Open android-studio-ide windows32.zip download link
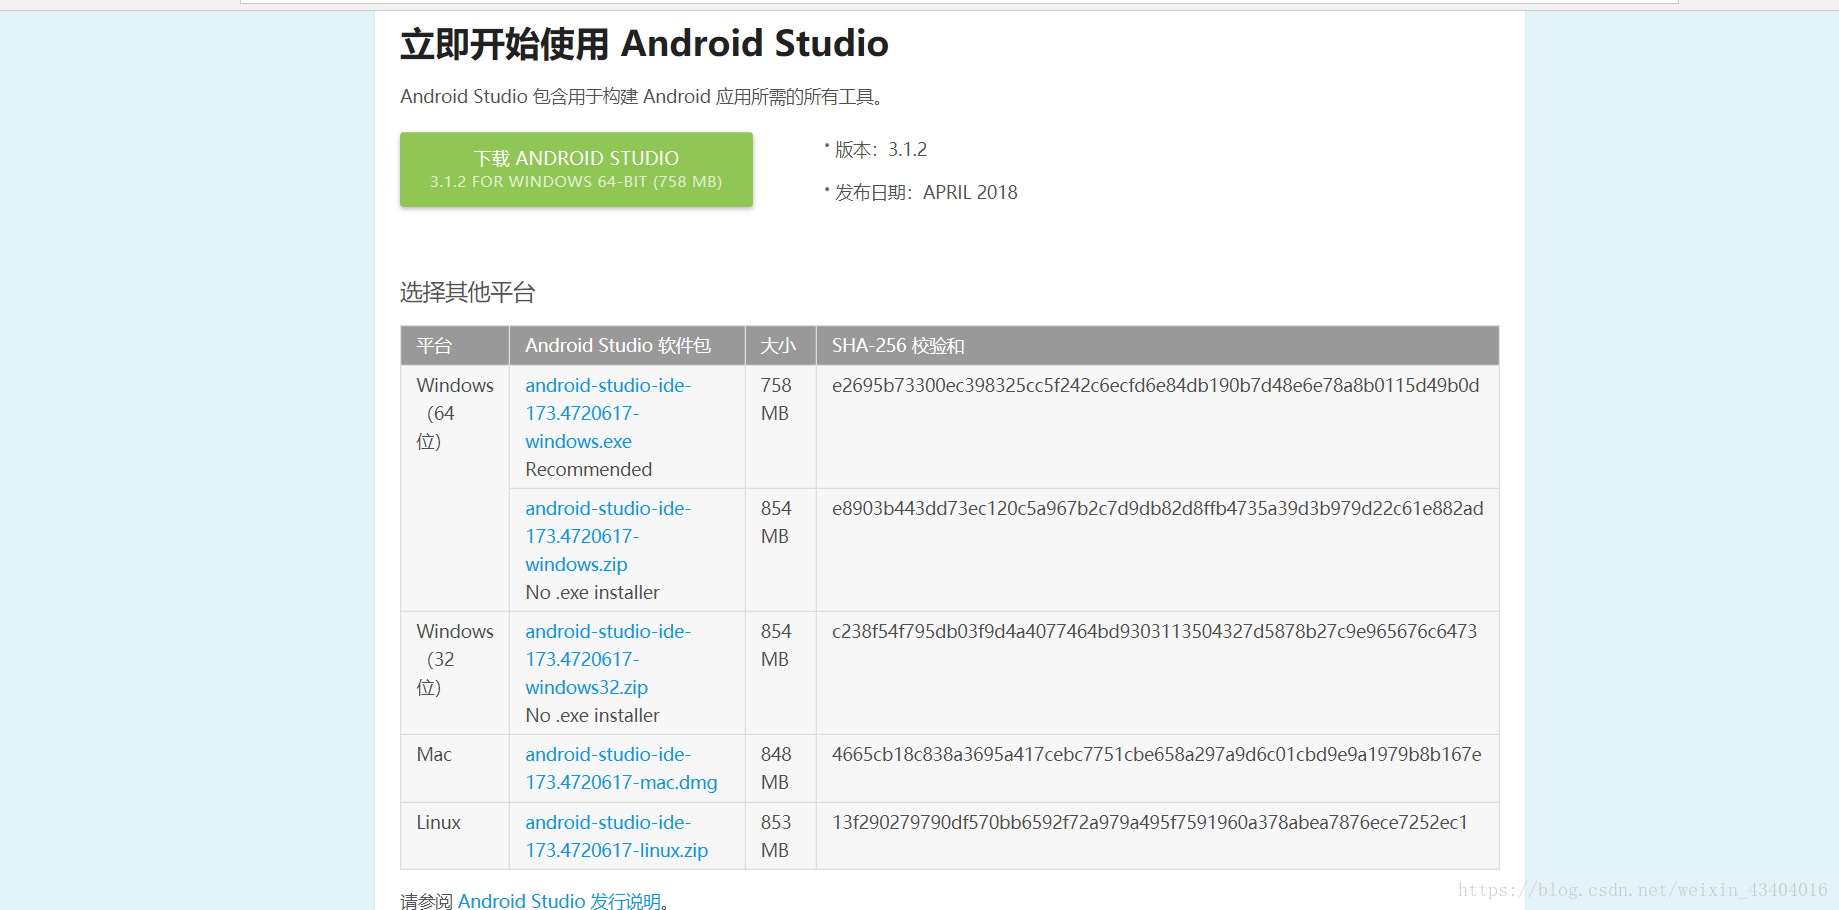Screen dimensions: 1839x910 (608, 659)
